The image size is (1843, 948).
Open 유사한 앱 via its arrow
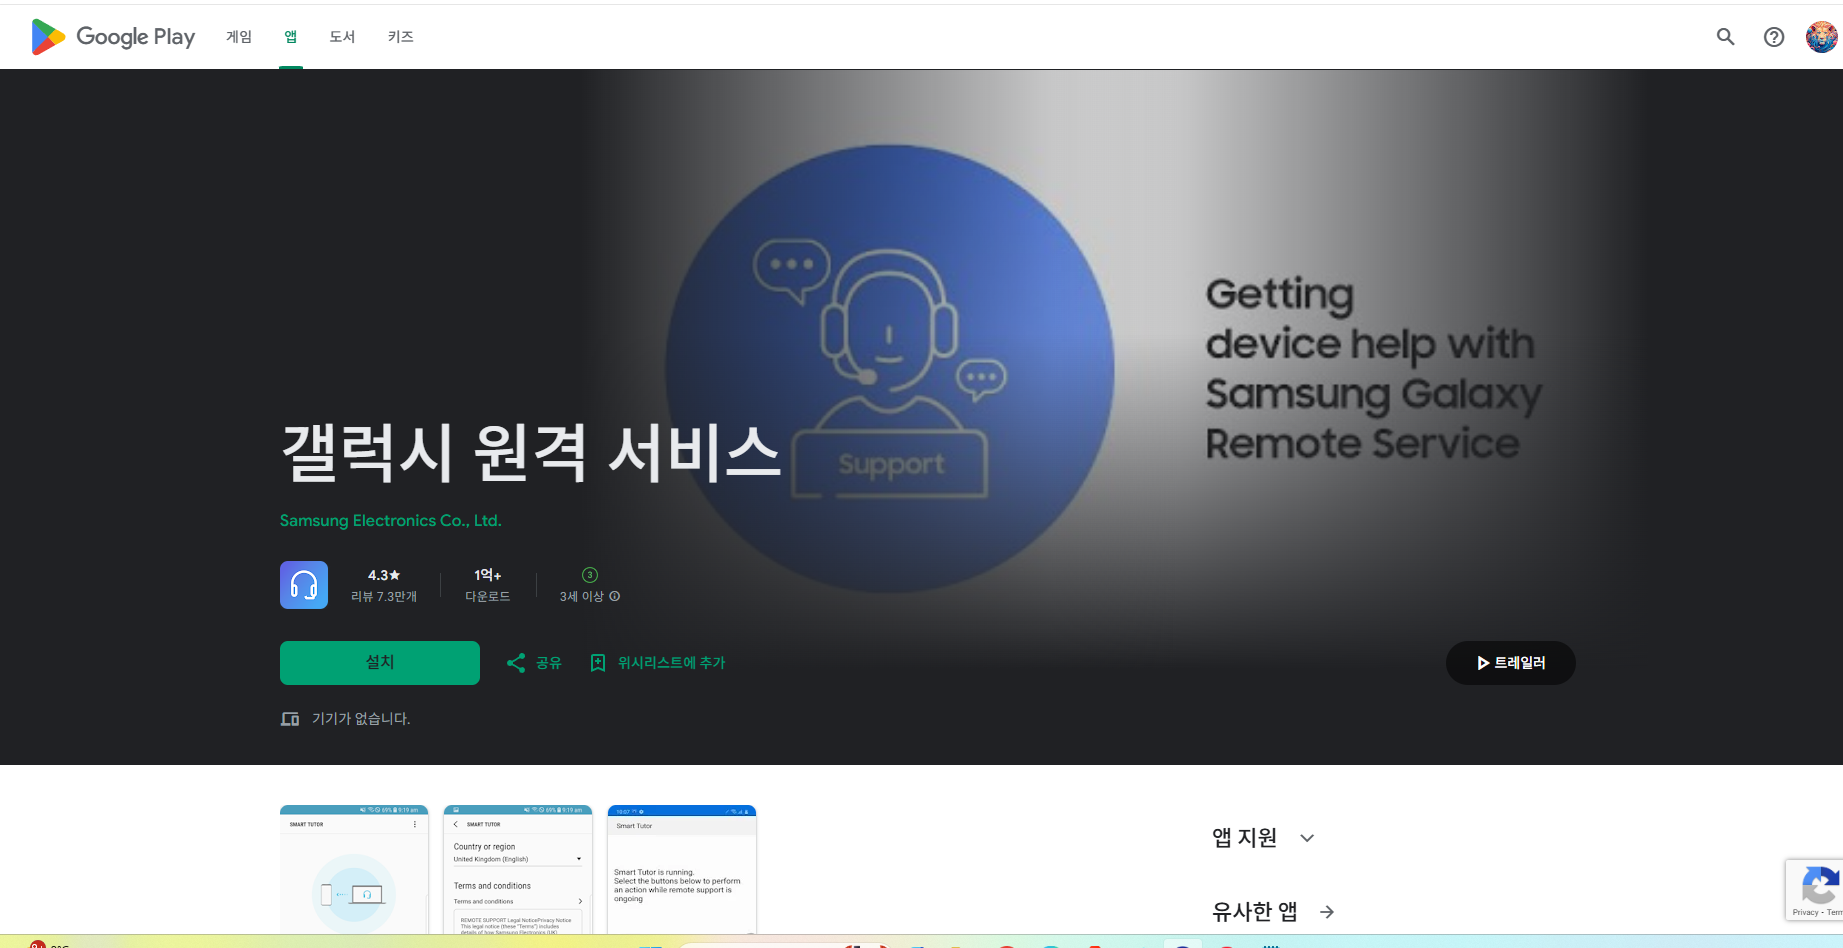point(1327,911)
